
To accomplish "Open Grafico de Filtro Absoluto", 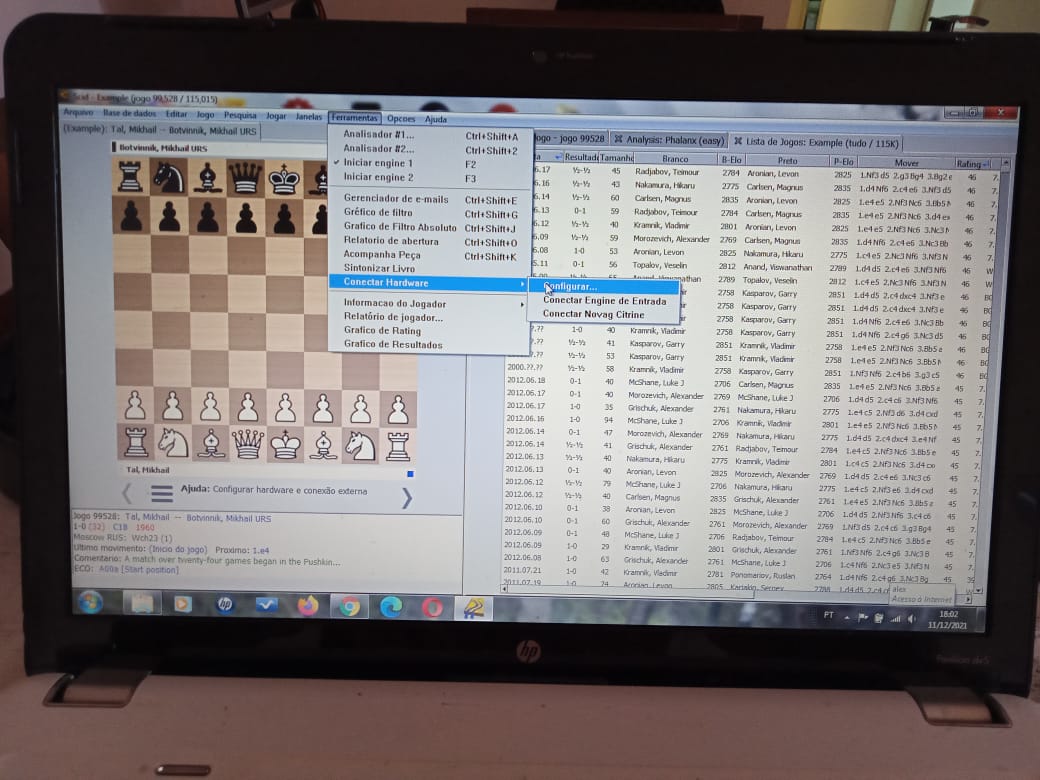I will (x=430, y=227).
